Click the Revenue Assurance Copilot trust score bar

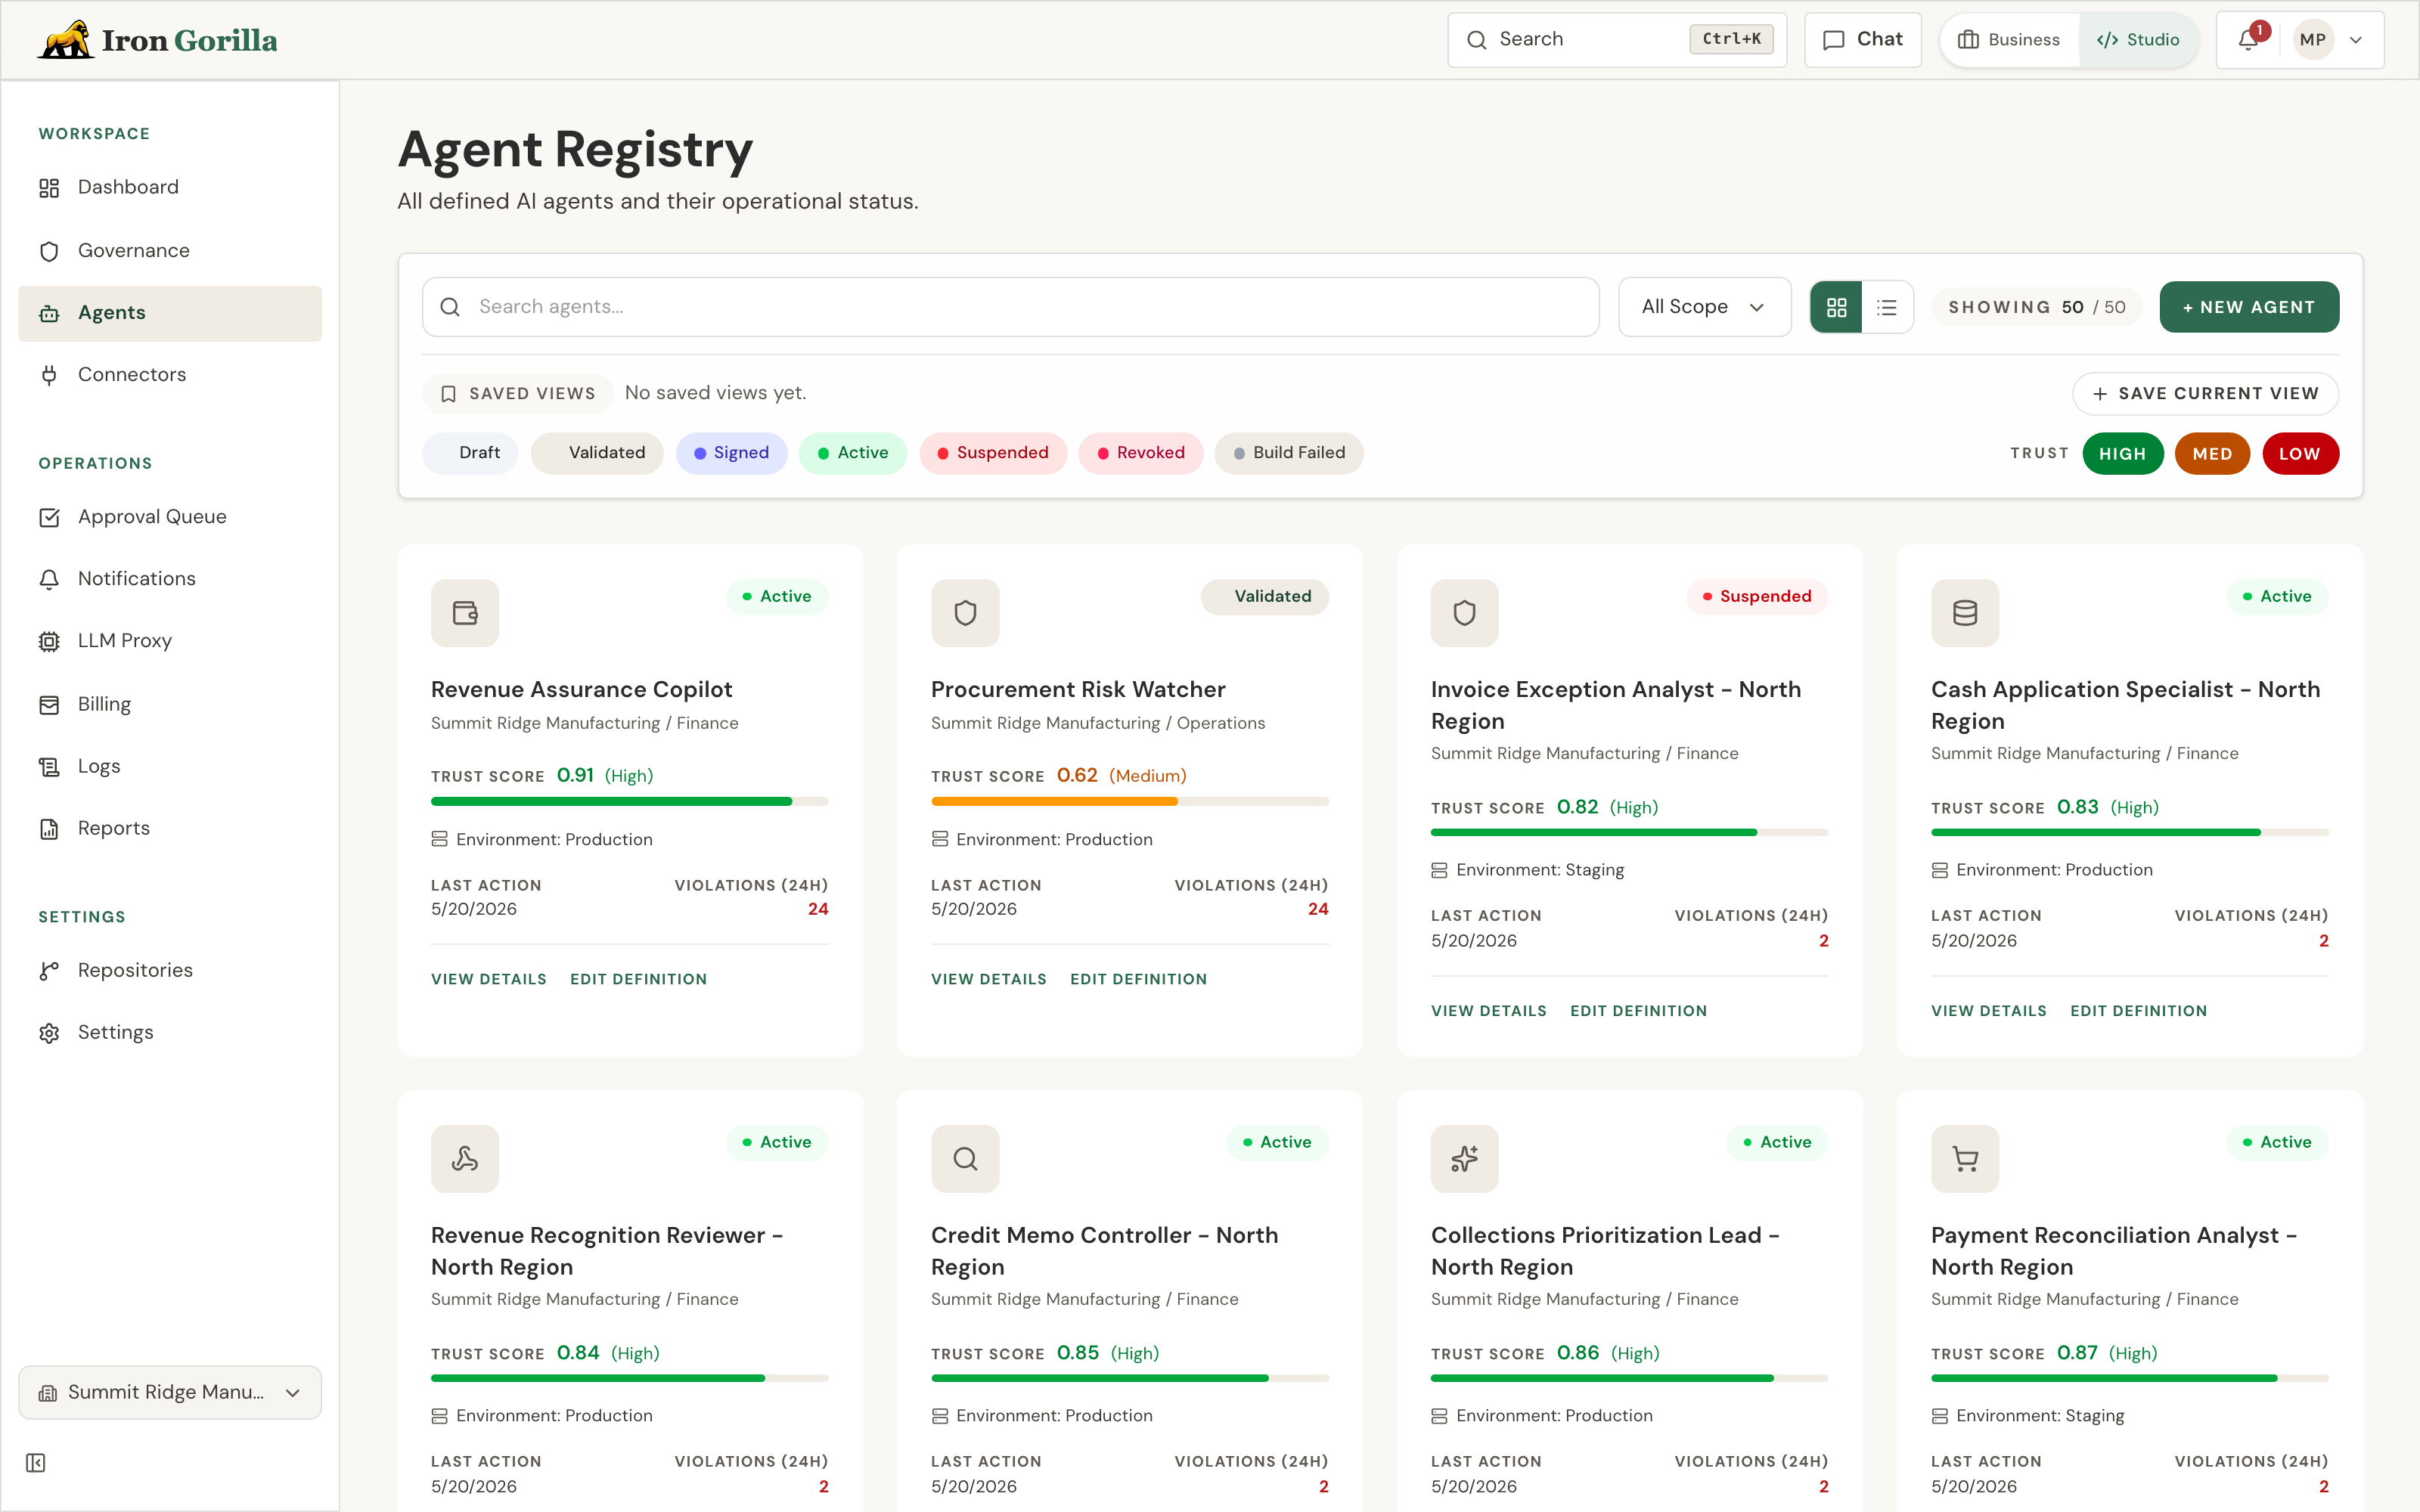tap(629, 801)
